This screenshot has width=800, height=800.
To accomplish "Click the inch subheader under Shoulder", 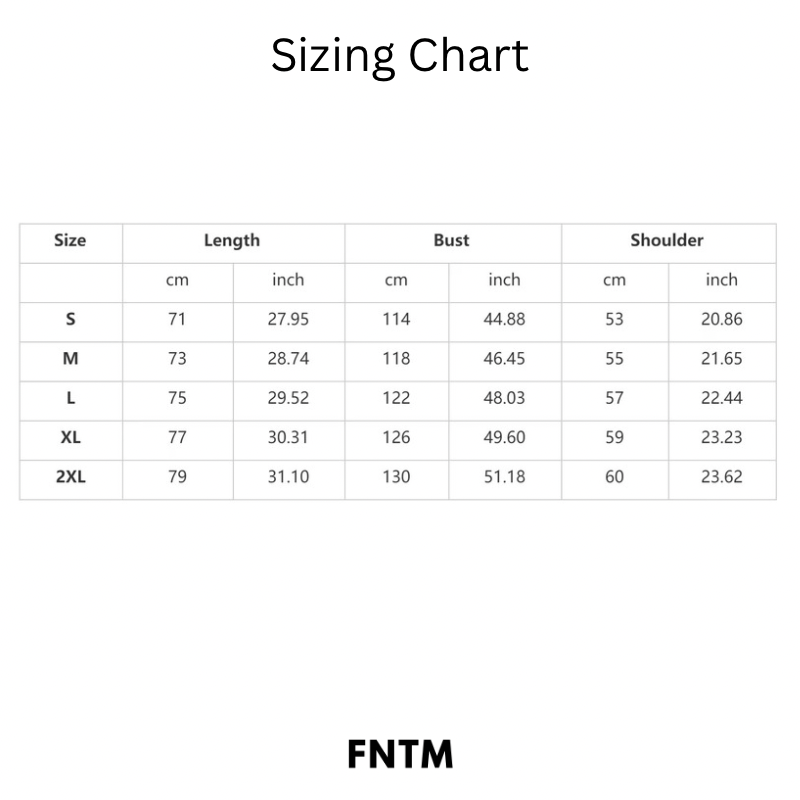I will 721,280.
